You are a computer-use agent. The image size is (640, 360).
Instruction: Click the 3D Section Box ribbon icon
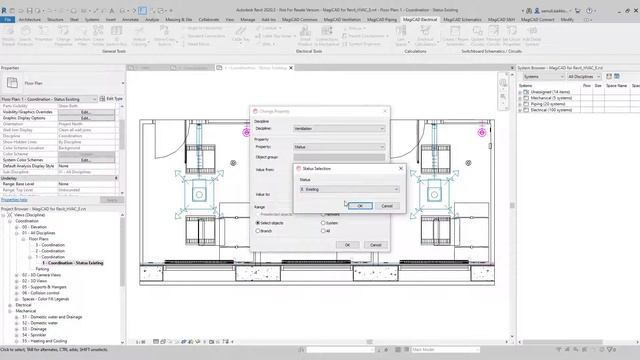pyautogui.click(x=116, y=35)
